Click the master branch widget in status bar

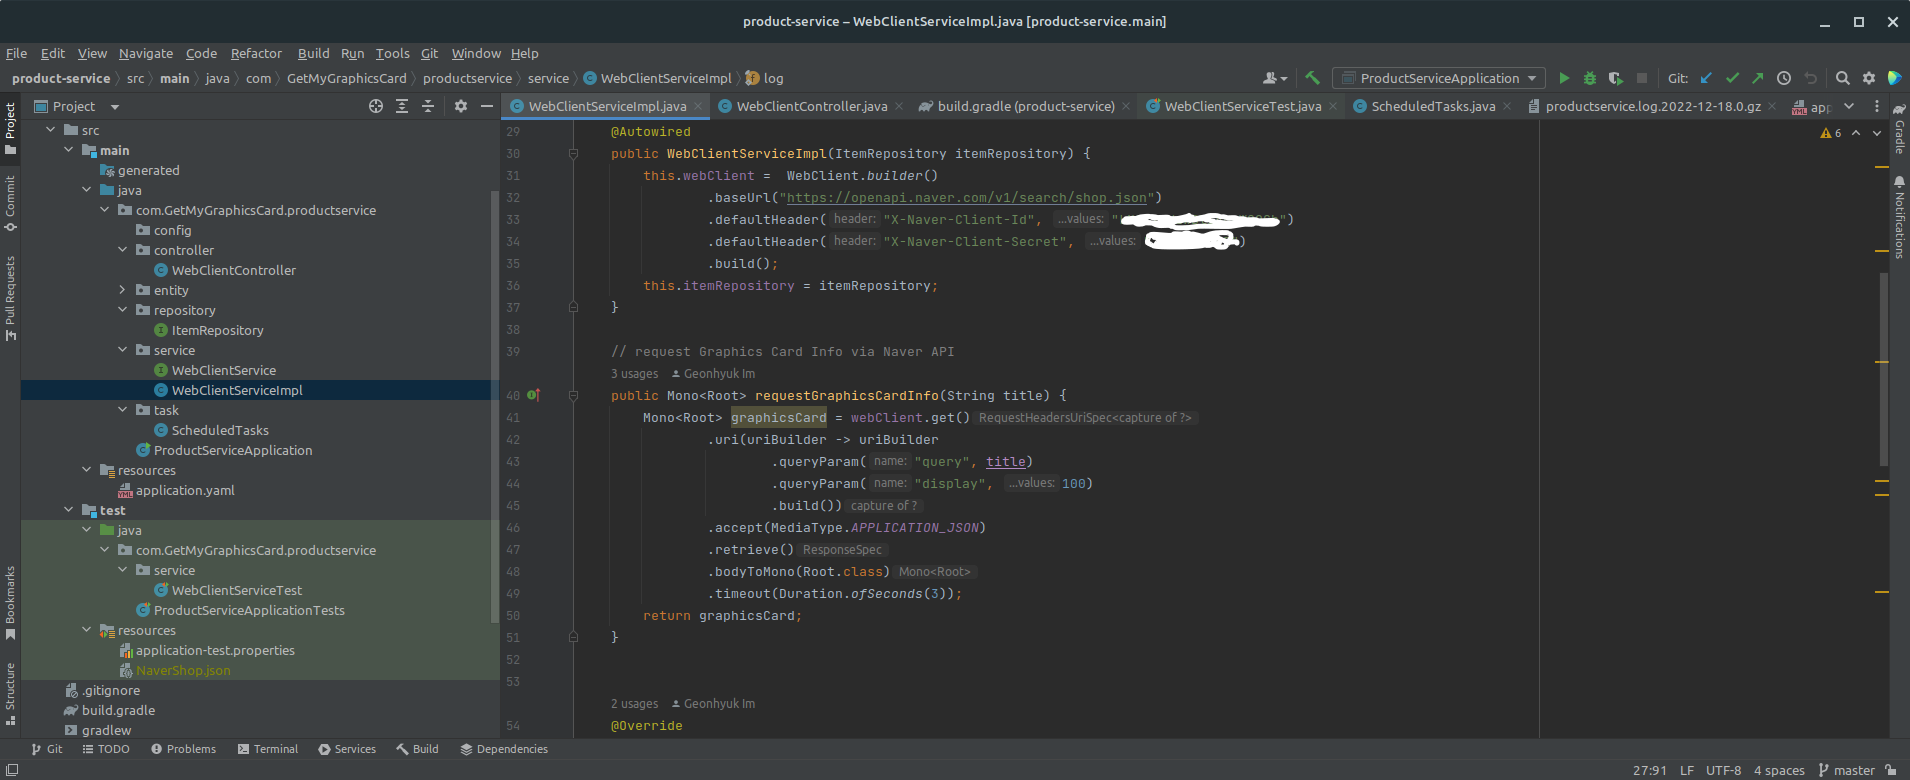[x=1846, y=770]
